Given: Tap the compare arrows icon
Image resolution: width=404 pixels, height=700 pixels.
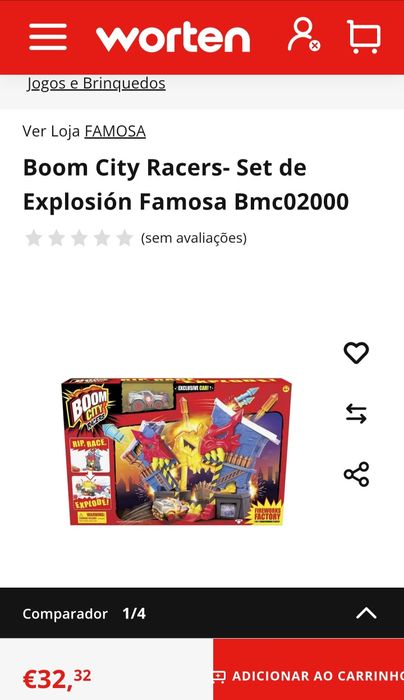Looking at the screenshot, I should pyautogui.click(x=356, y=413).
